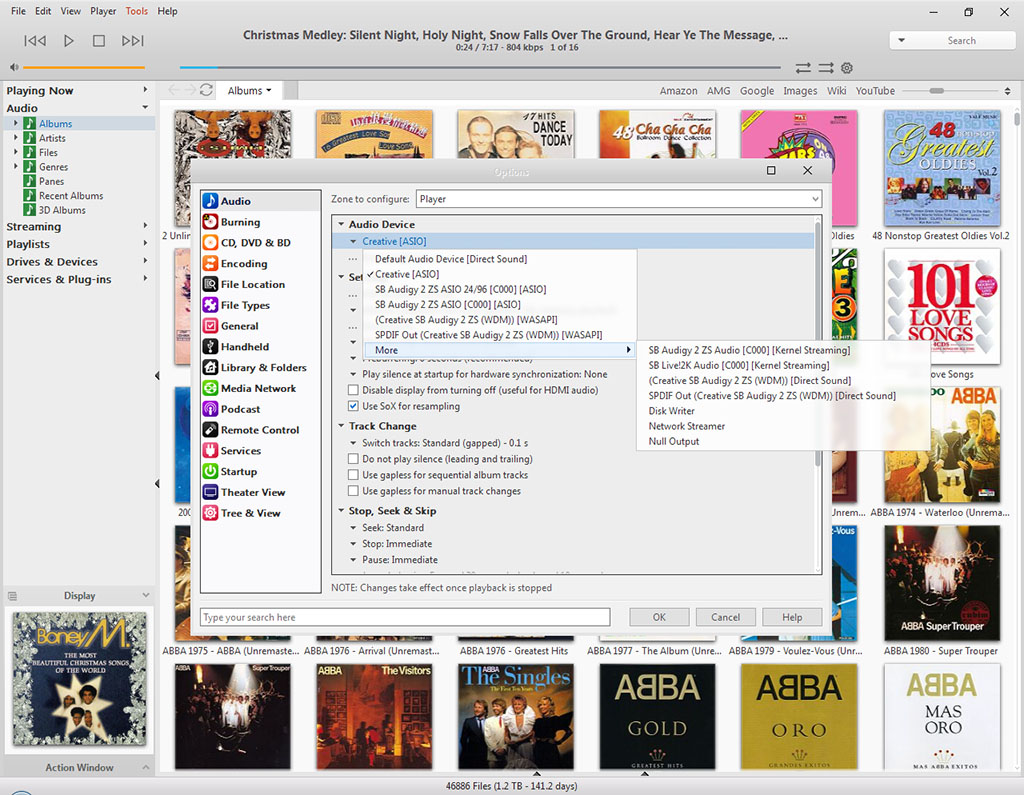Enable gapless for sequential album tracks
Image resolution: width=1024 pixels, height=795 pixels.
point(353,475)
